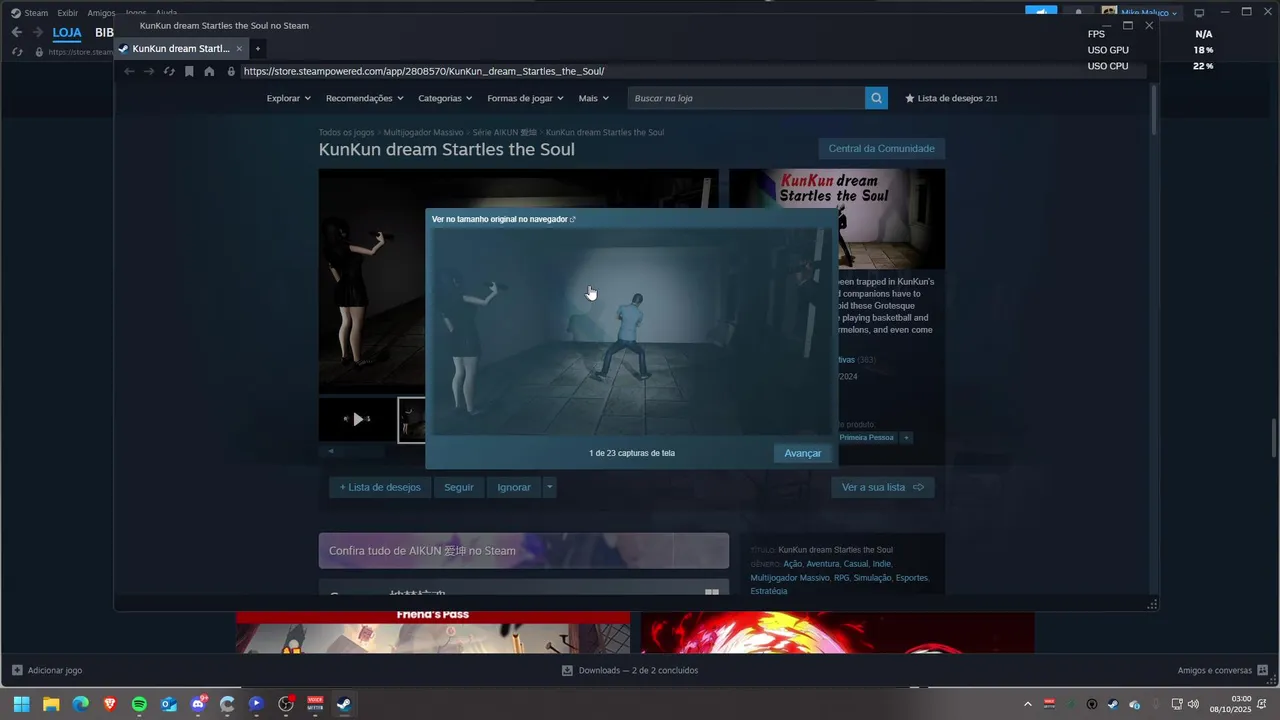Show hidden system tray icons
The height and width of the screenshot is (720, 1280).
[x=1029, y=704]
